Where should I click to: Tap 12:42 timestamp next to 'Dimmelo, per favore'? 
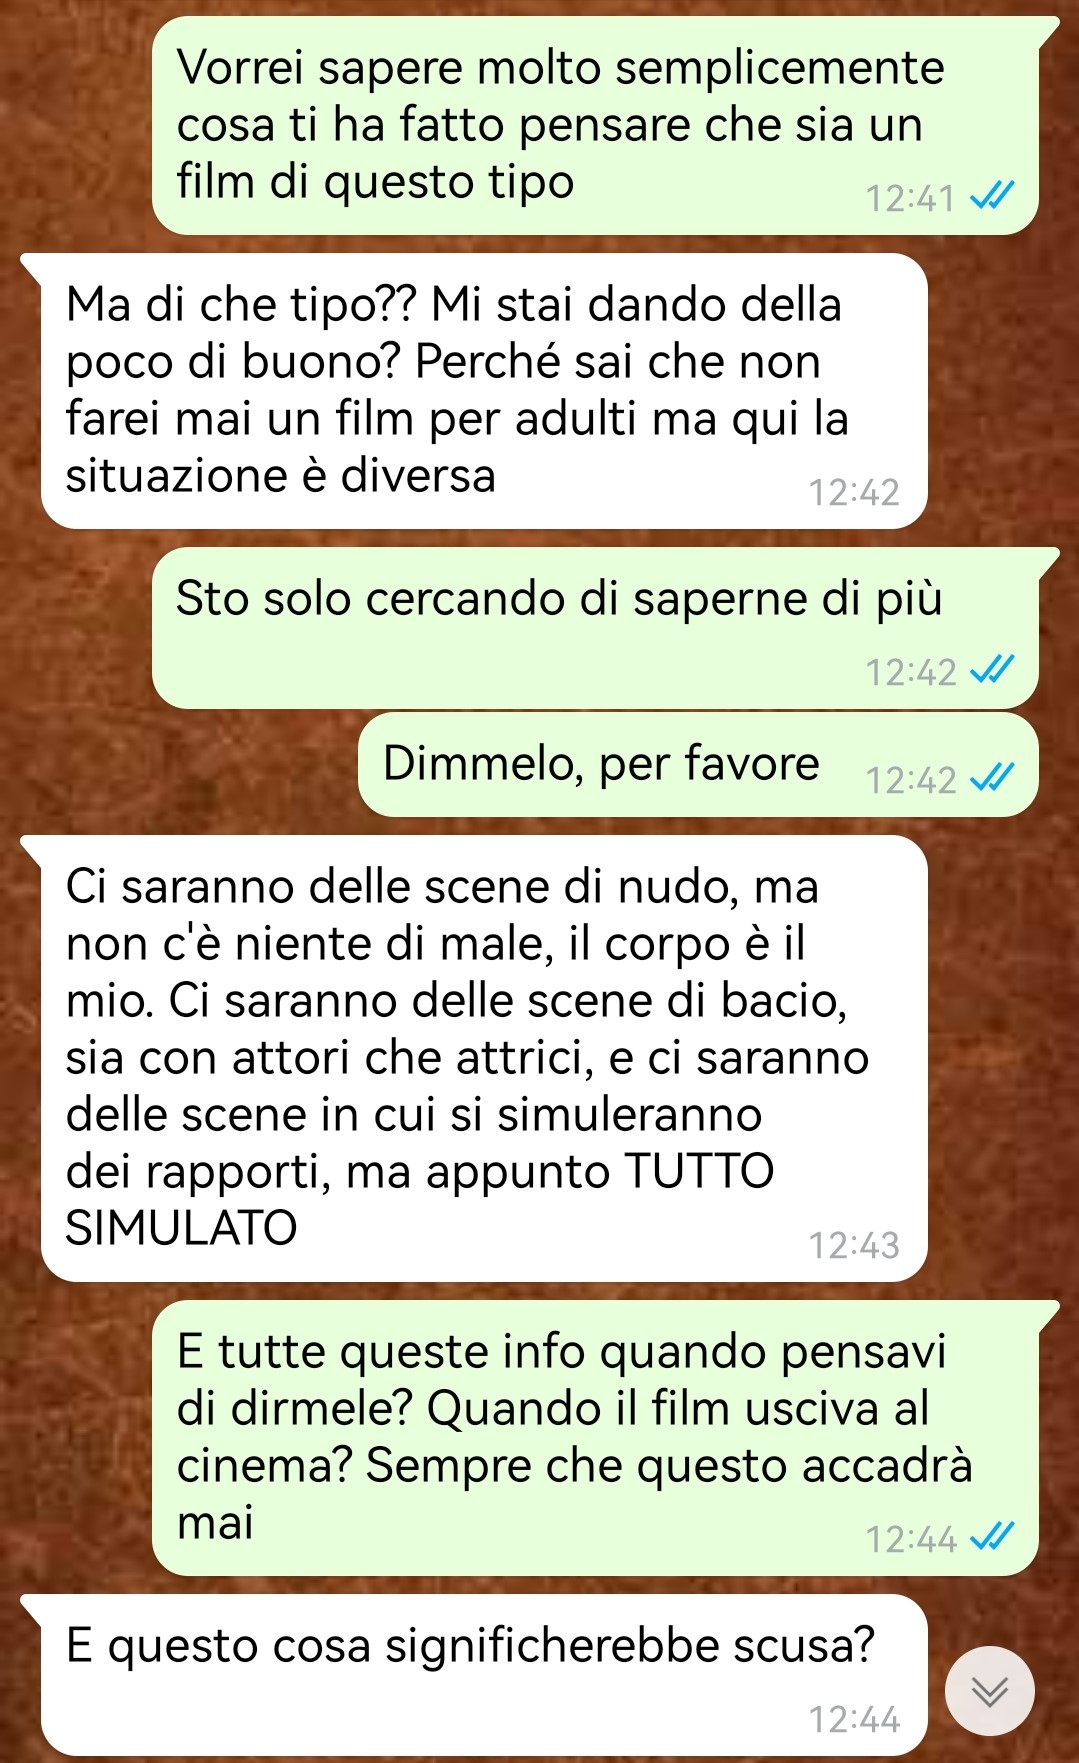(x=911, y=779)
